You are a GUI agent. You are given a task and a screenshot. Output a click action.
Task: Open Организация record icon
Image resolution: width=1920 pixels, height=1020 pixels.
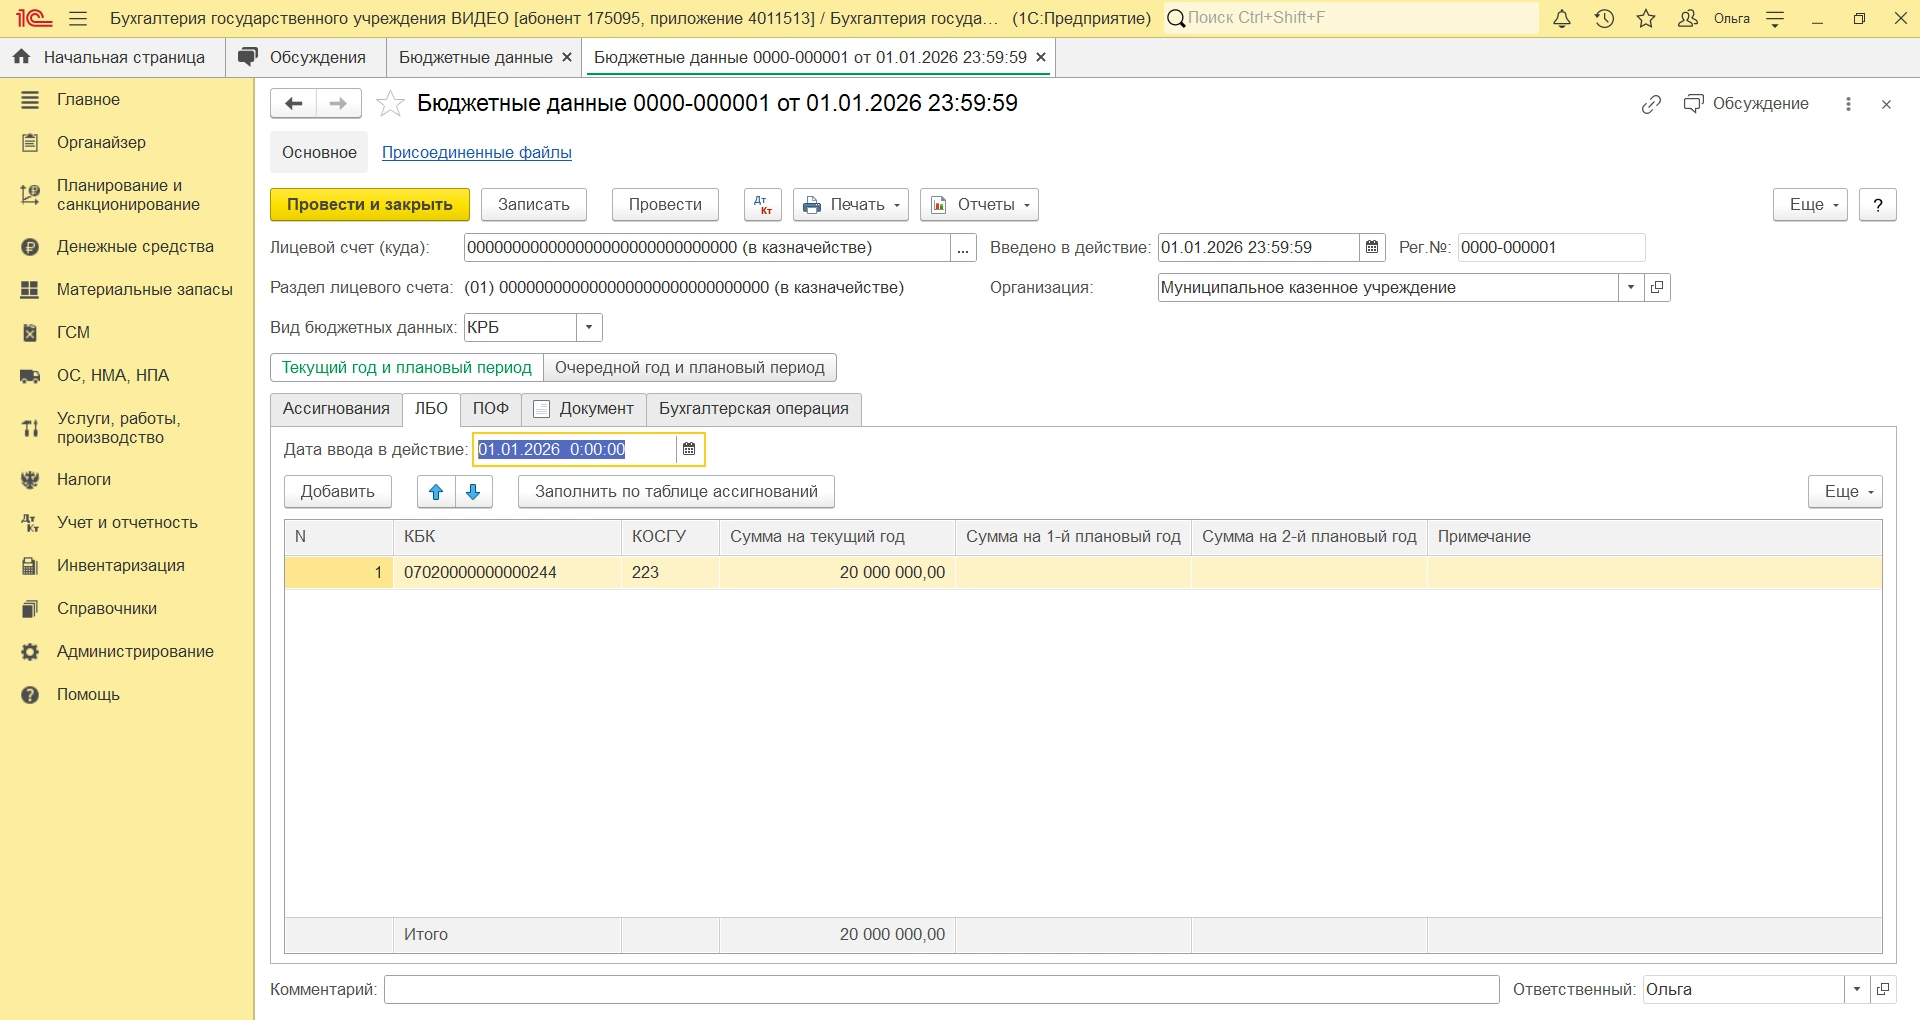pos(1657,288)
